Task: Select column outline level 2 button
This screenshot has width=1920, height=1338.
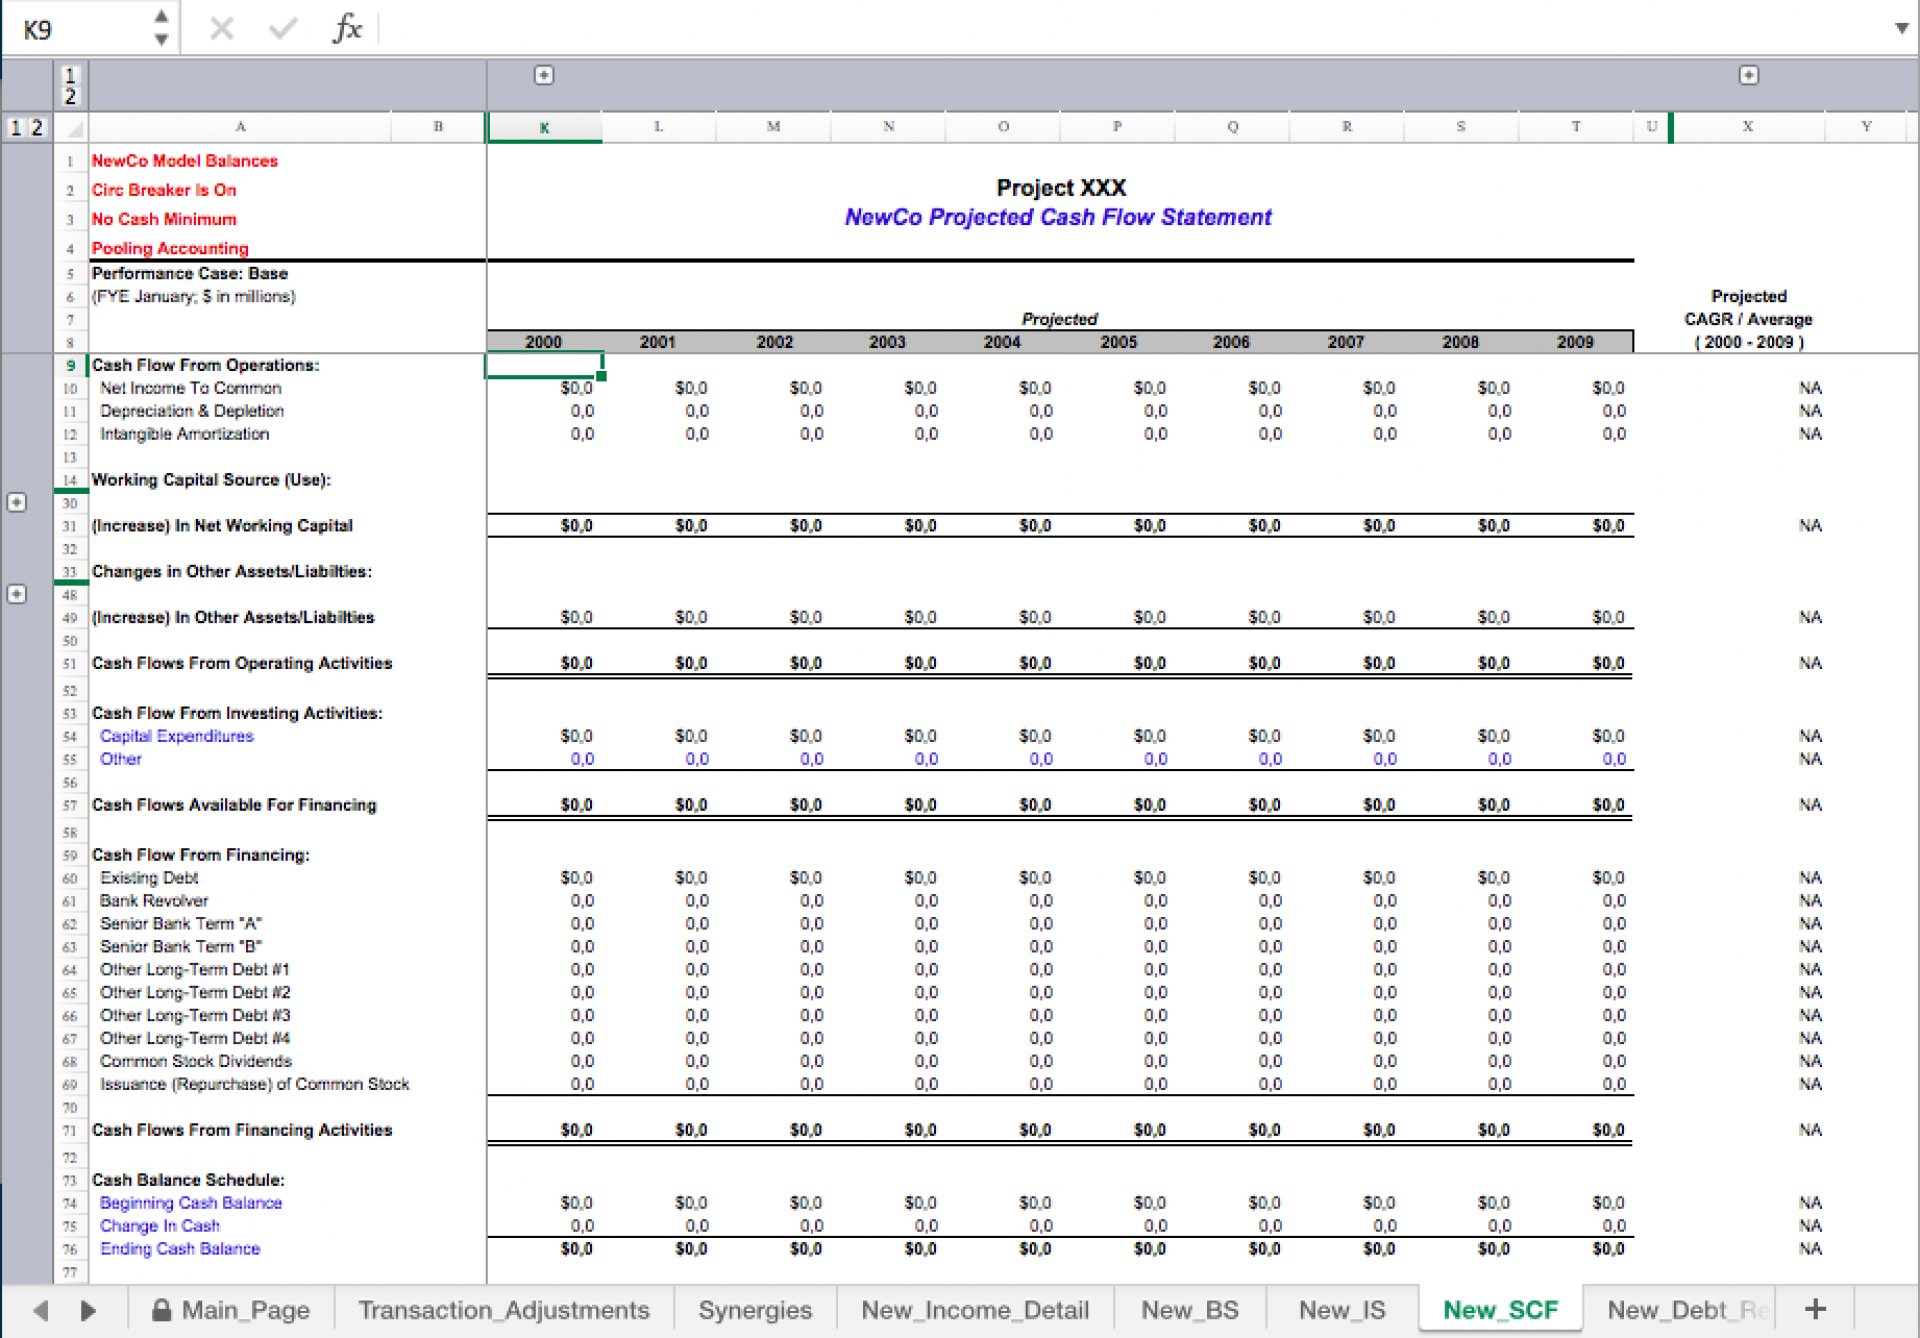Action: (70, 96)
